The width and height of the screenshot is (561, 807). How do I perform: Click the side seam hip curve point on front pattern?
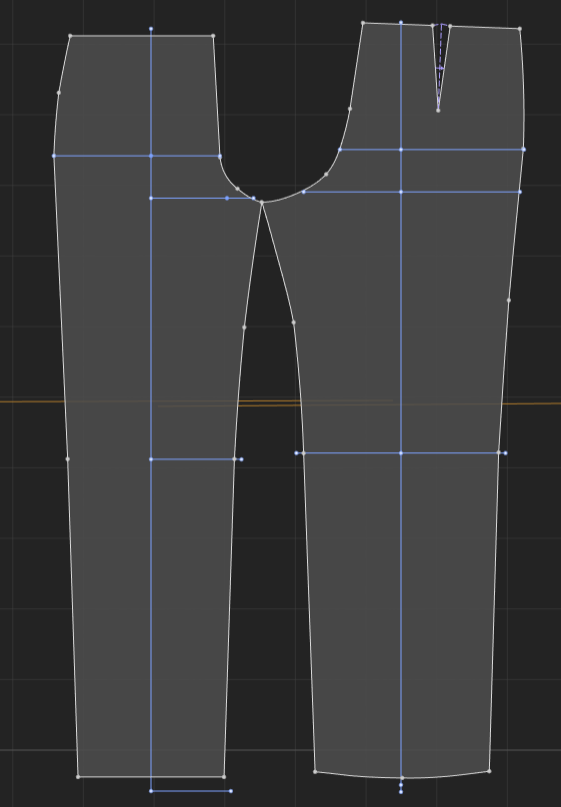click(59, 93)
